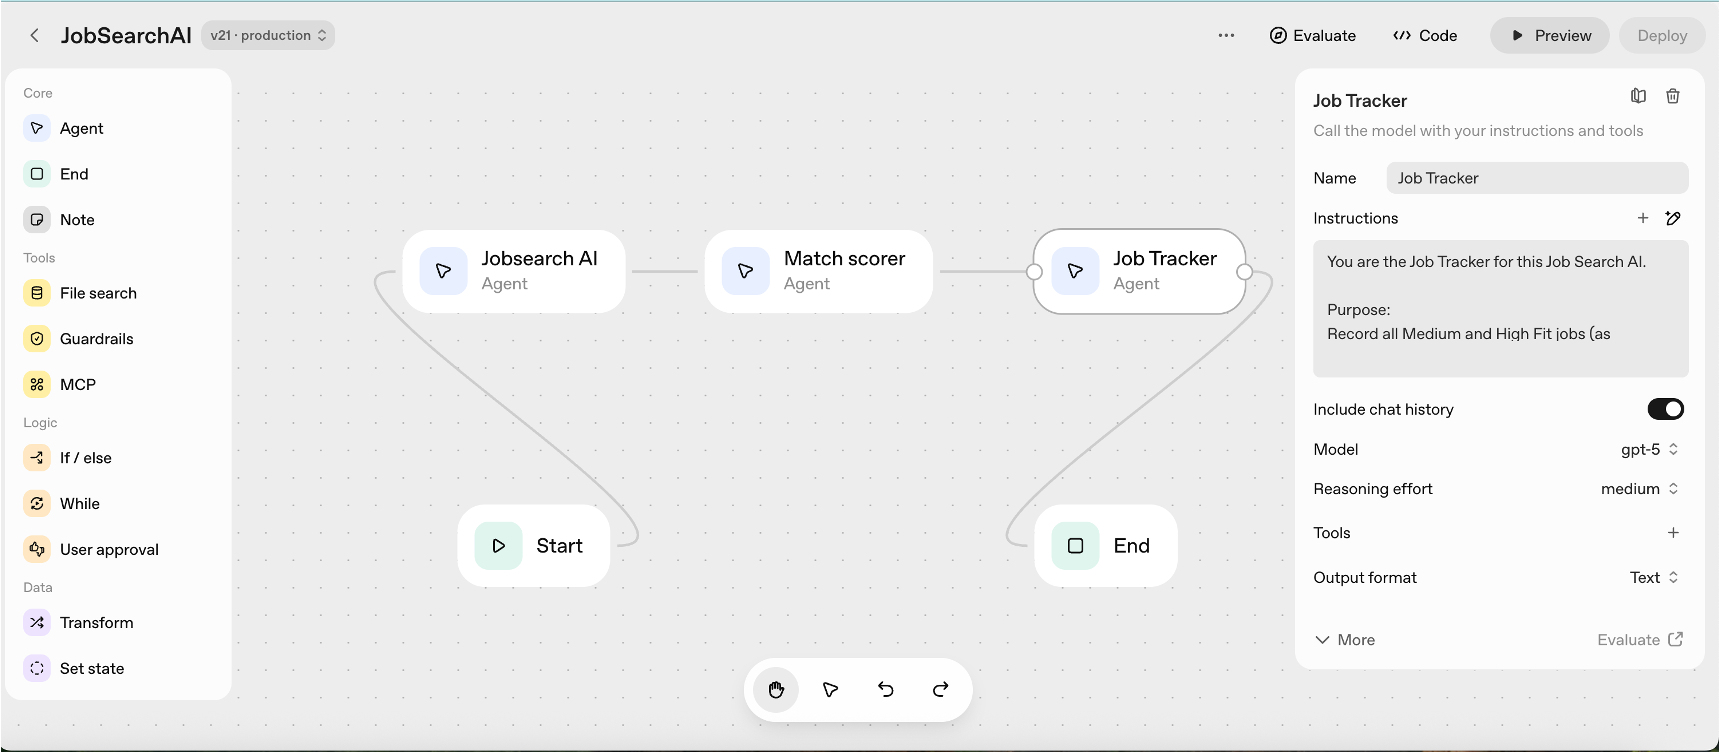Open the Evaluate link in agent panel
Image resolution: width=1720 pixels, height=752 pixels.
(x=1640, y=640)
